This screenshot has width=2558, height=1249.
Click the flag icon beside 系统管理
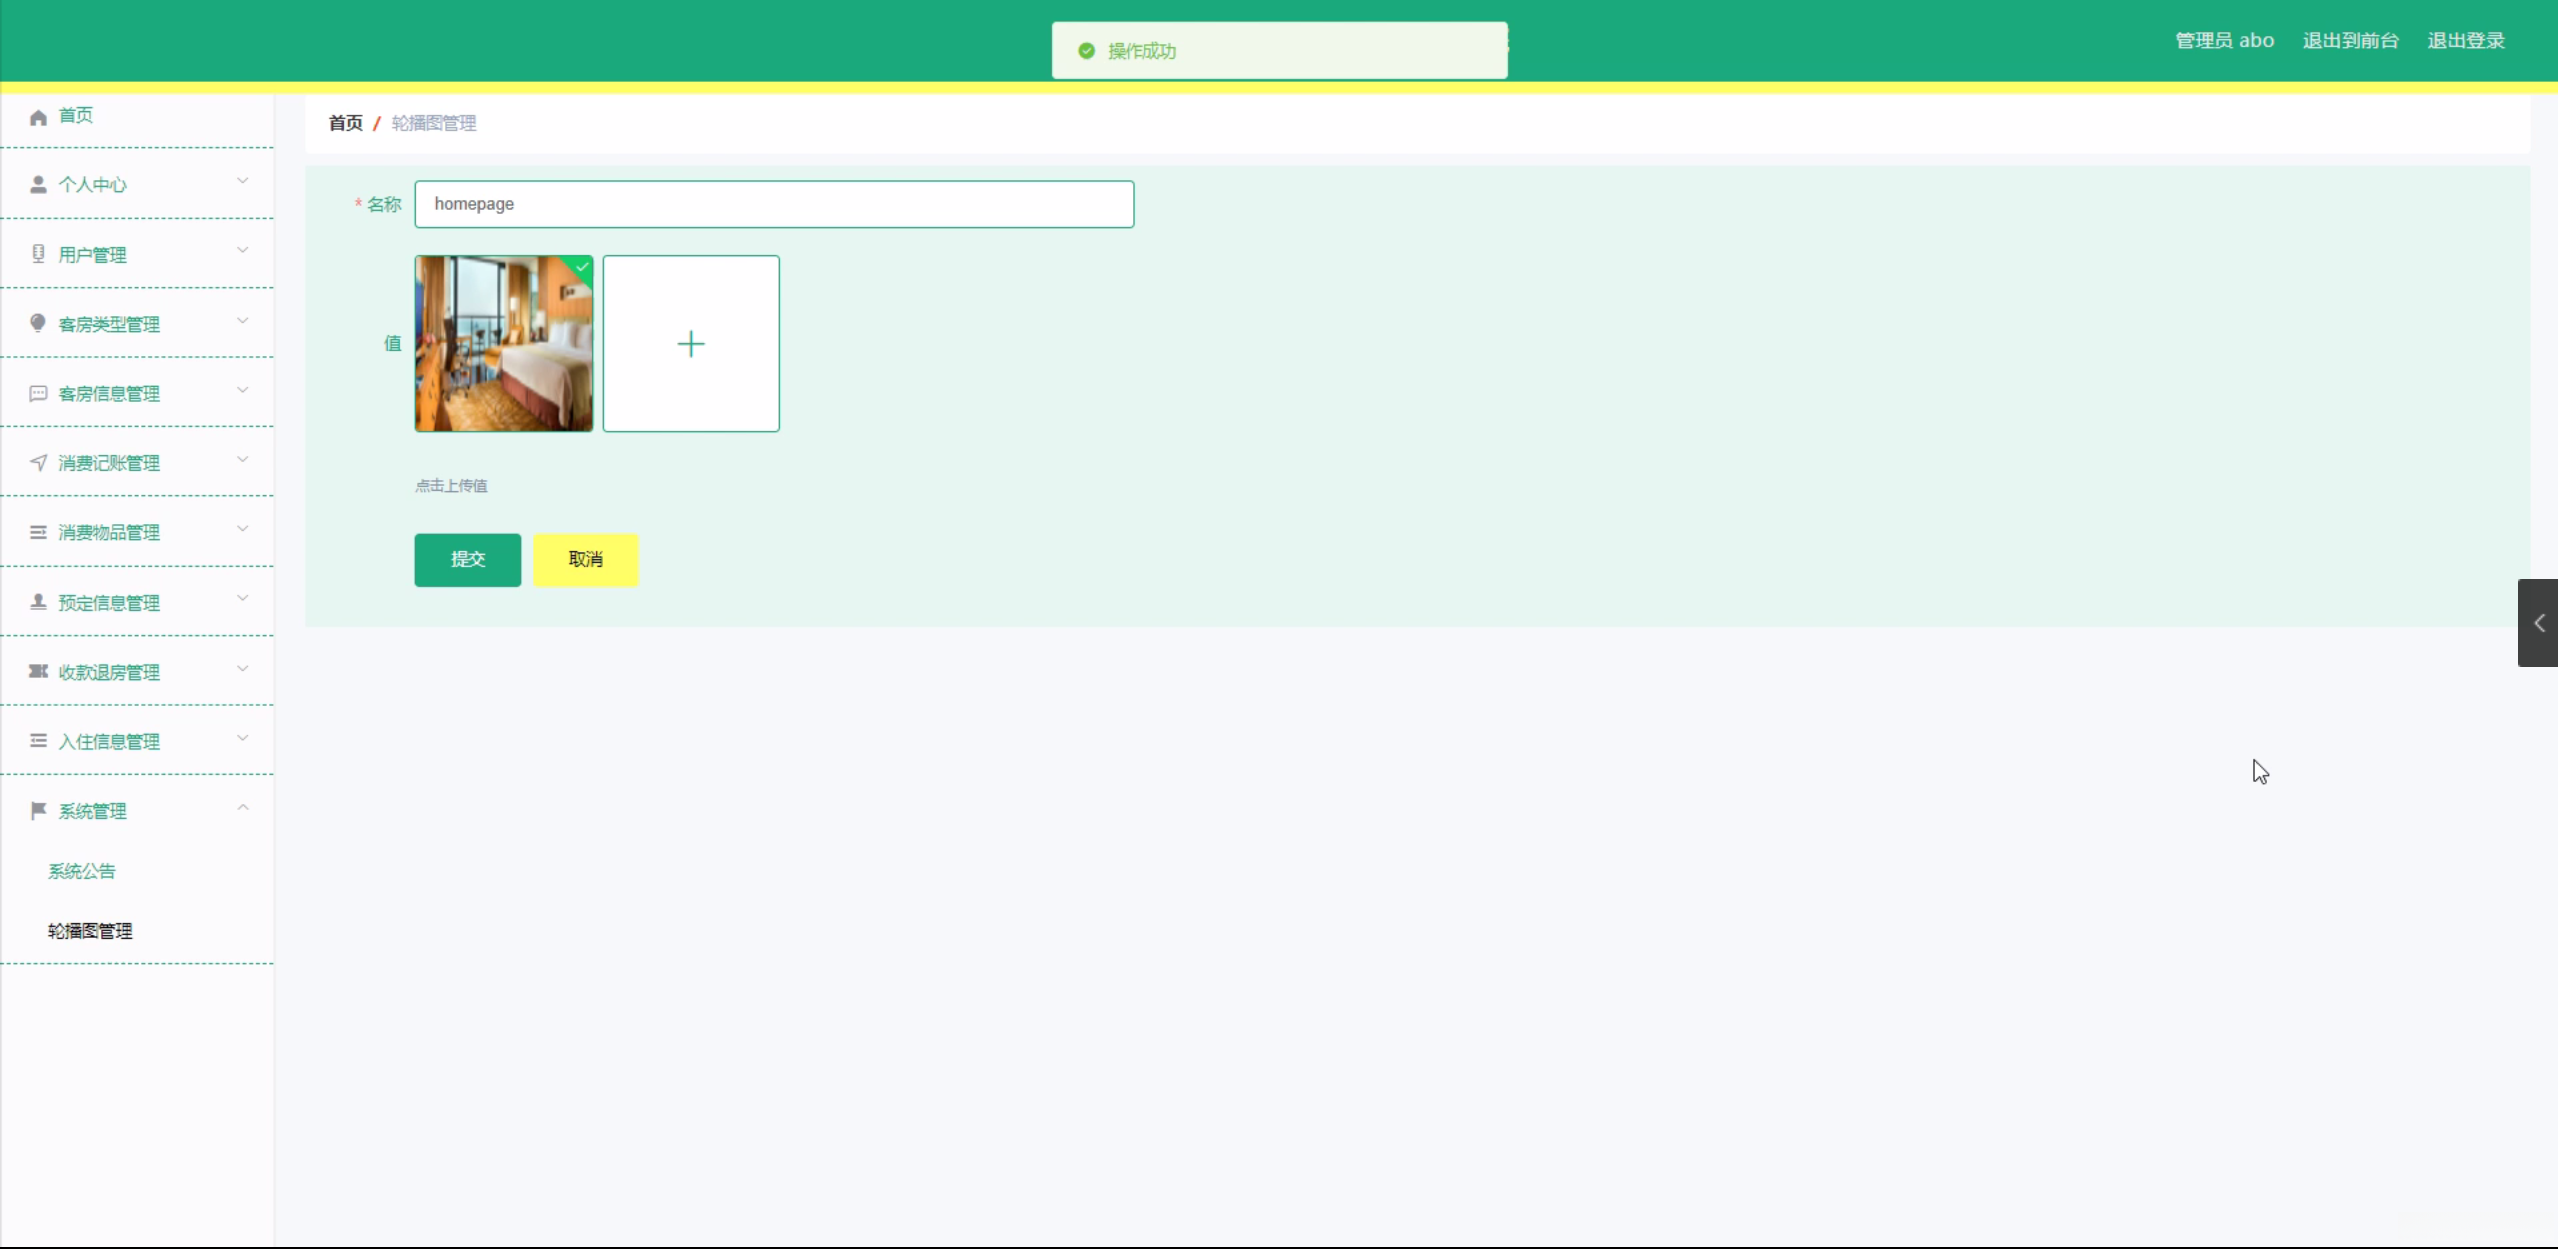tap(38, 810)
